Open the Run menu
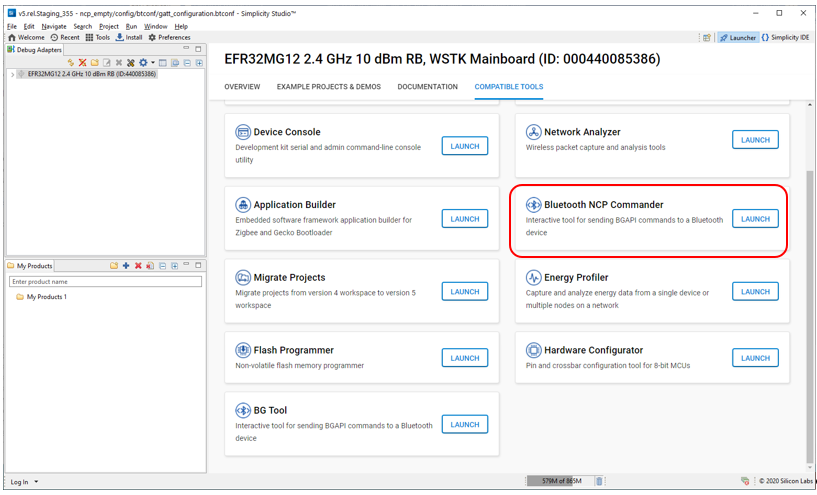The image size is (817, 495). coord(131,26)
